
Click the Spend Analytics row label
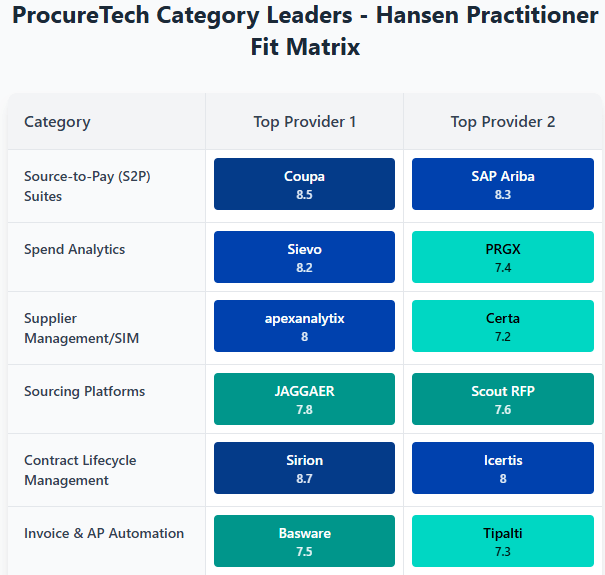coord(74,249)
